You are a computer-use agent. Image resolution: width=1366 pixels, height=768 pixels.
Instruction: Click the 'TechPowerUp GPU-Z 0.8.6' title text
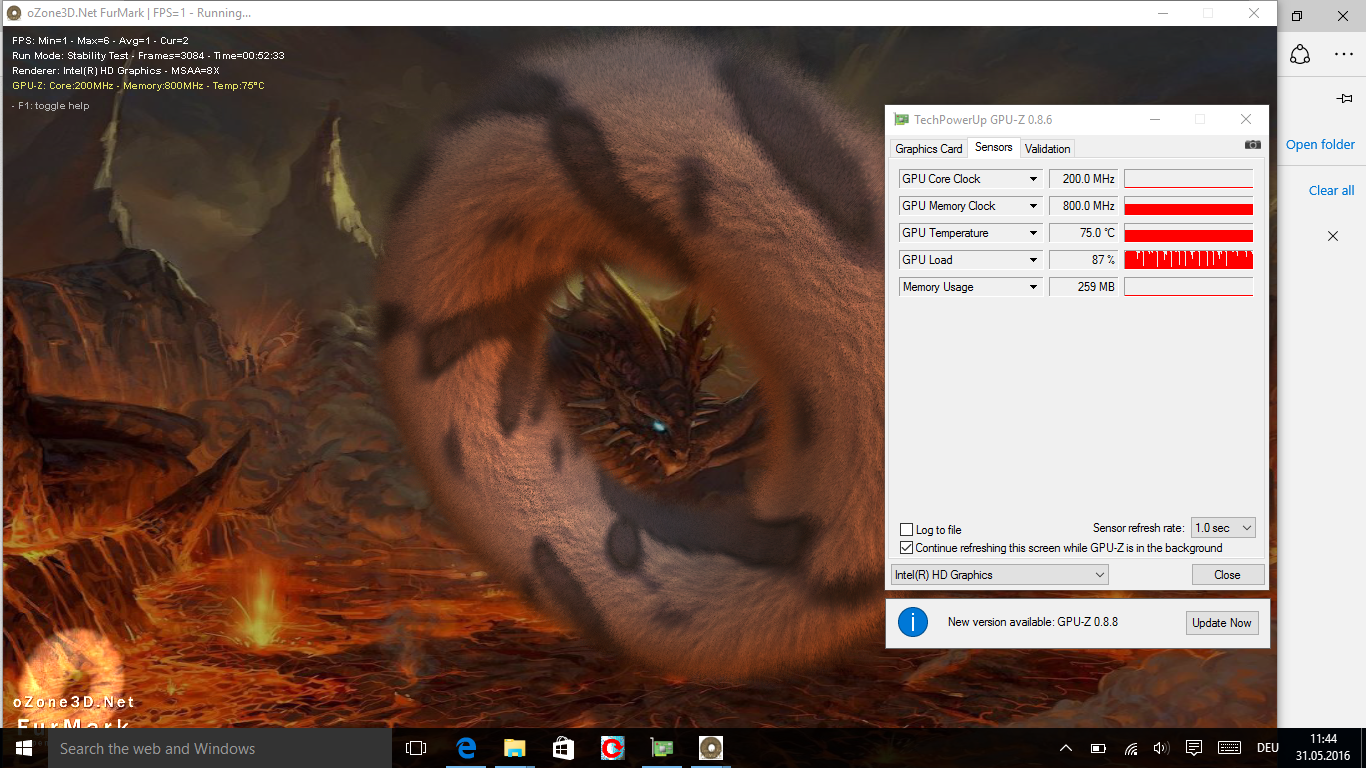[983, 120]
